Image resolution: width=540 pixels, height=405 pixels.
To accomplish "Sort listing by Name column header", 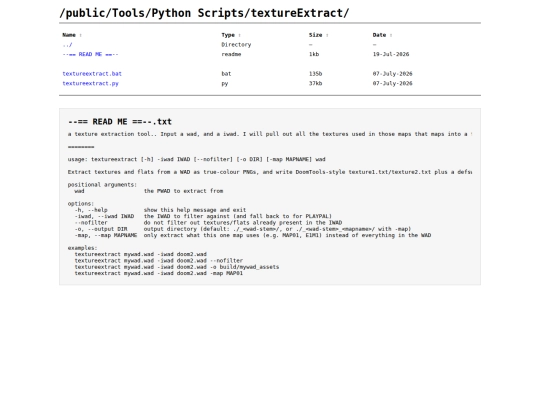I will coord(69,35).
